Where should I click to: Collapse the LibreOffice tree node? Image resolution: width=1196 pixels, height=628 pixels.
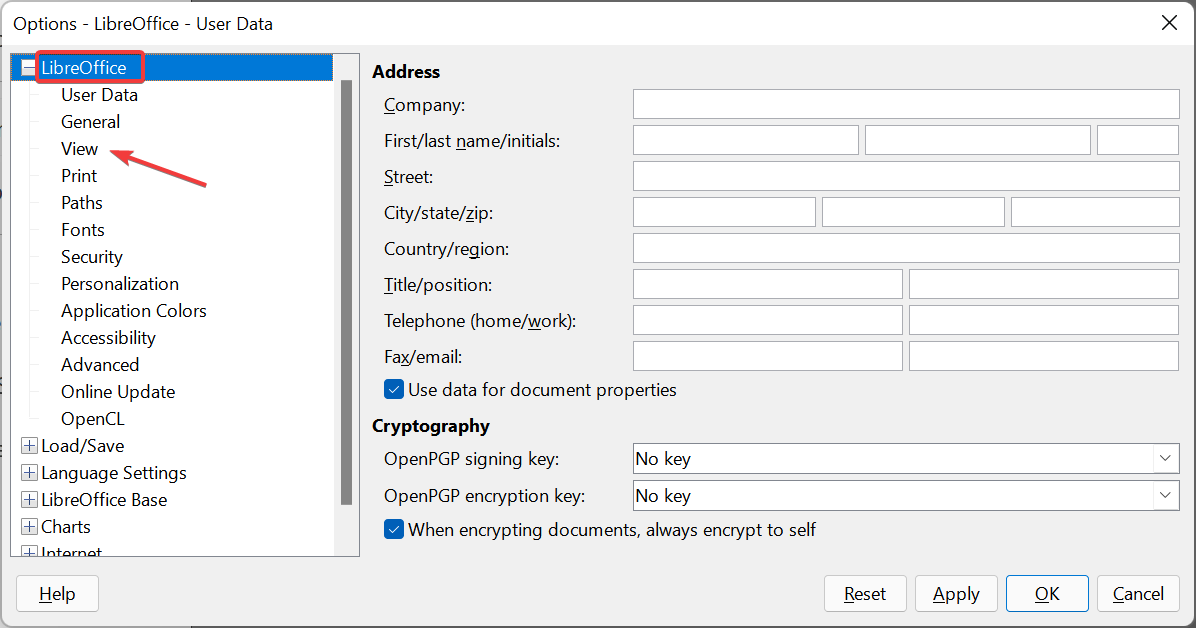[29, 68]
